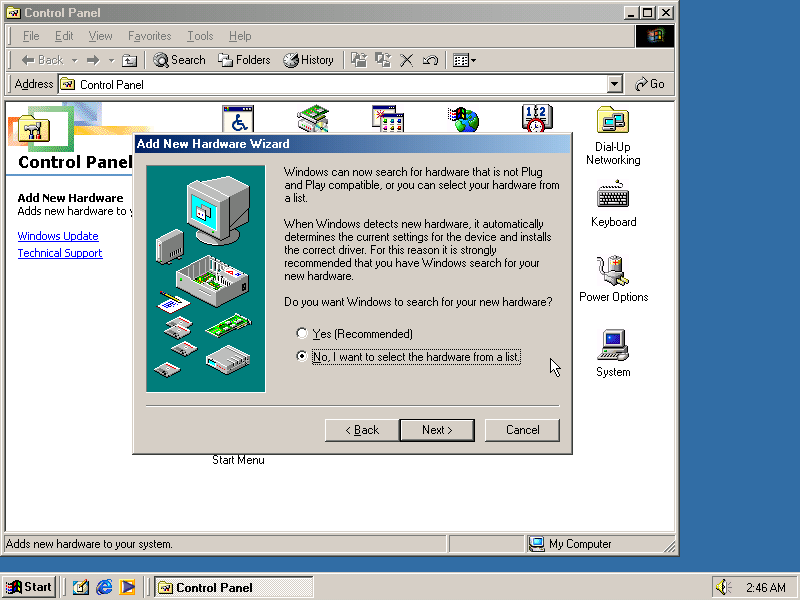This screenshot has width=800, height=600.
Task: Click the Undo toolbar icon
Action: pos(430,59)
